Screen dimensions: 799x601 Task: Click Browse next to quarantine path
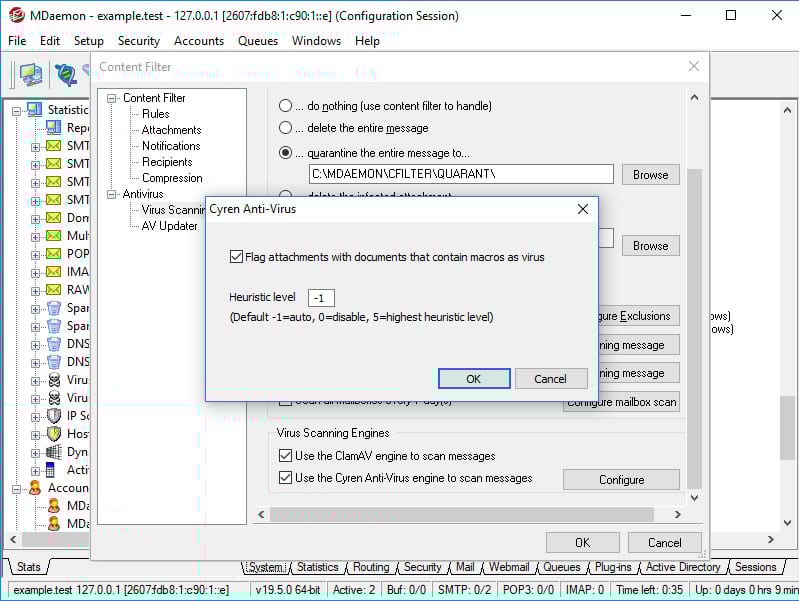[x=651, y=174]
